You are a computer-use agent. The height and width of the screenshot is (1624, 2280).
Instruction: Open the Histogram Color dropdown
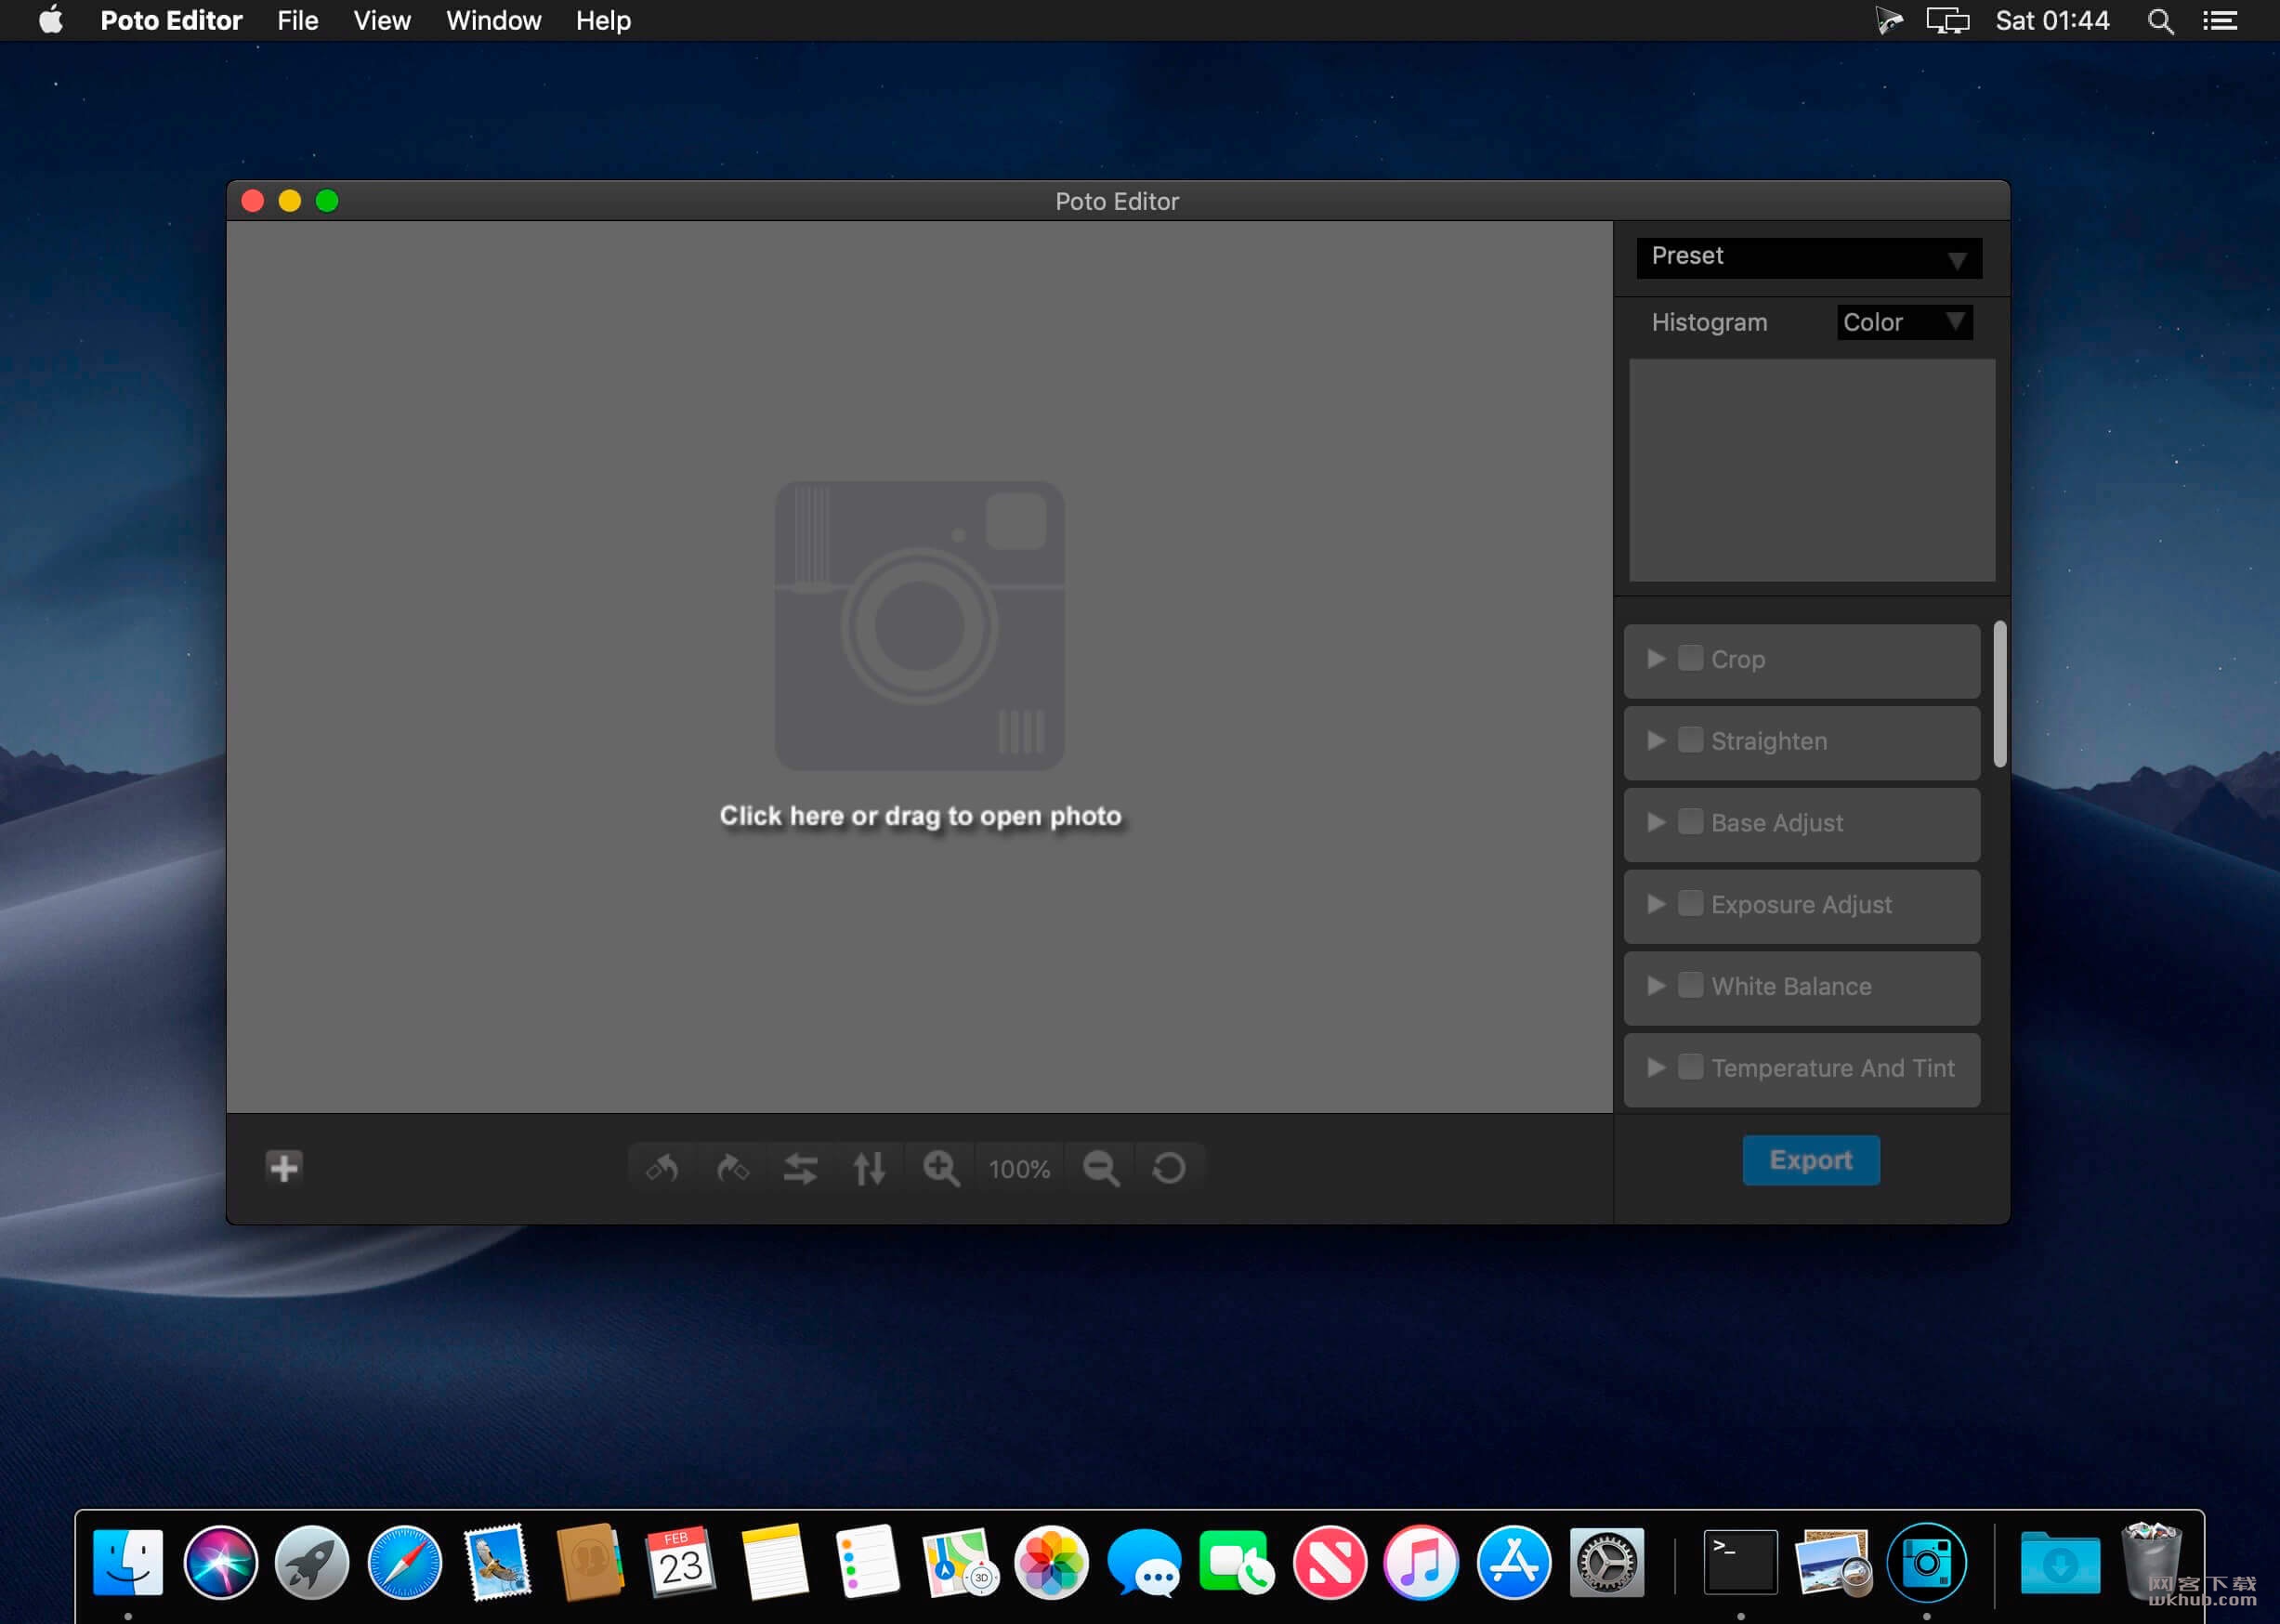(x=1904, y=322)
